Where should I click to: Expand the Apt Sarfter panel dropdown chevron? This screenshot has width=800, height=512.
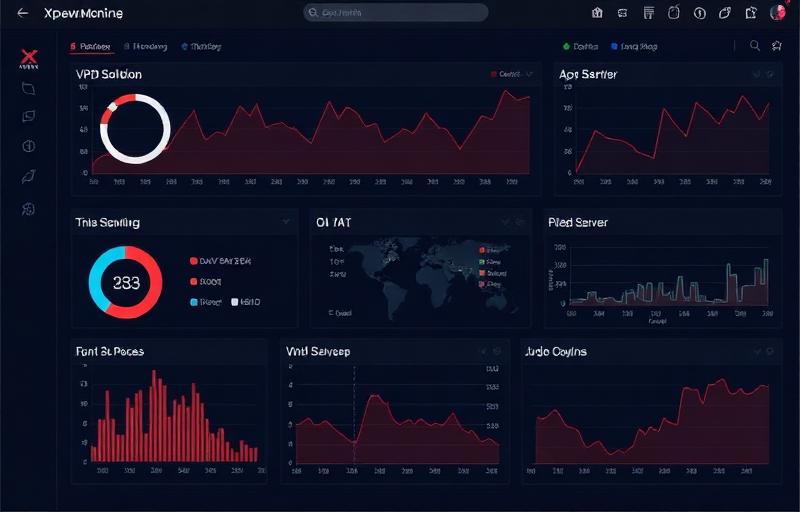point(756,74)
